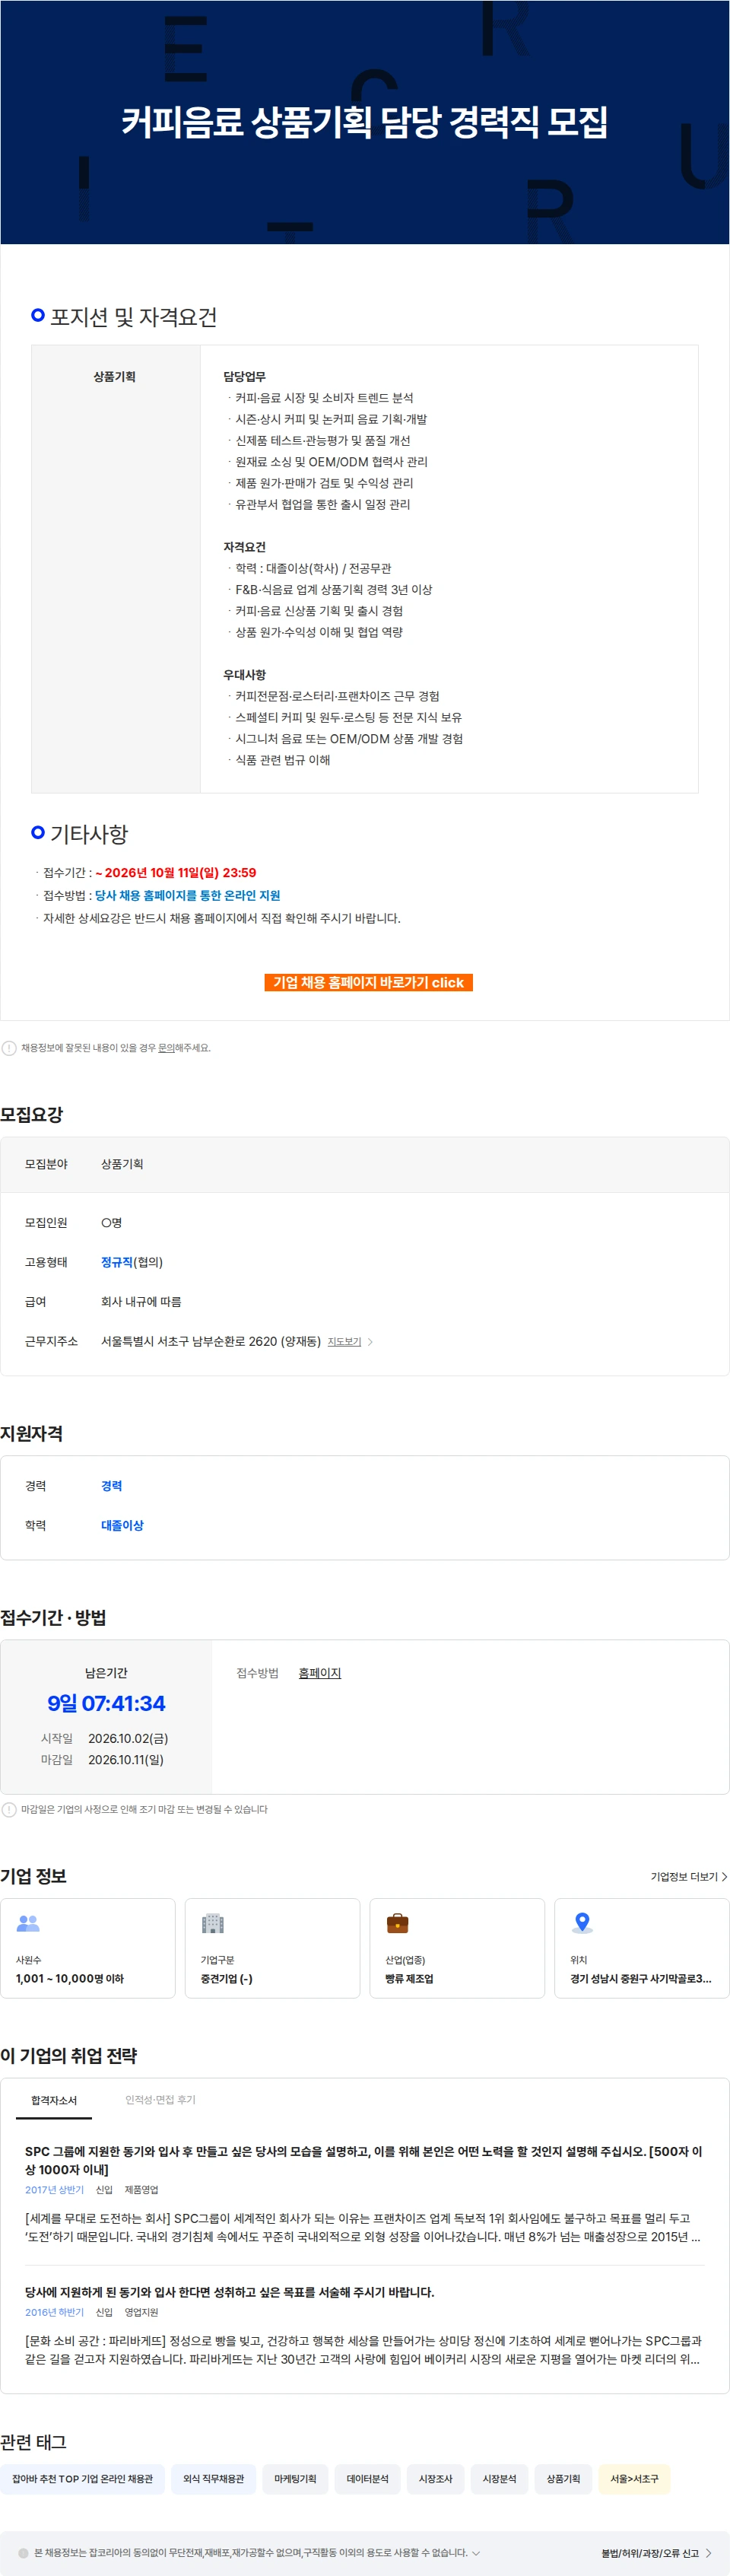Screen dimensions: 730x2576
Task: Open the SPC 그룹 지원 동기 essay question
Action: (364, 2160)
